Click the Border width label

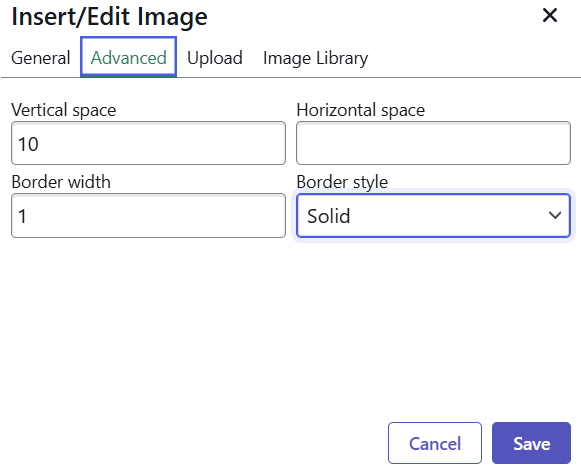click(61, 182)
